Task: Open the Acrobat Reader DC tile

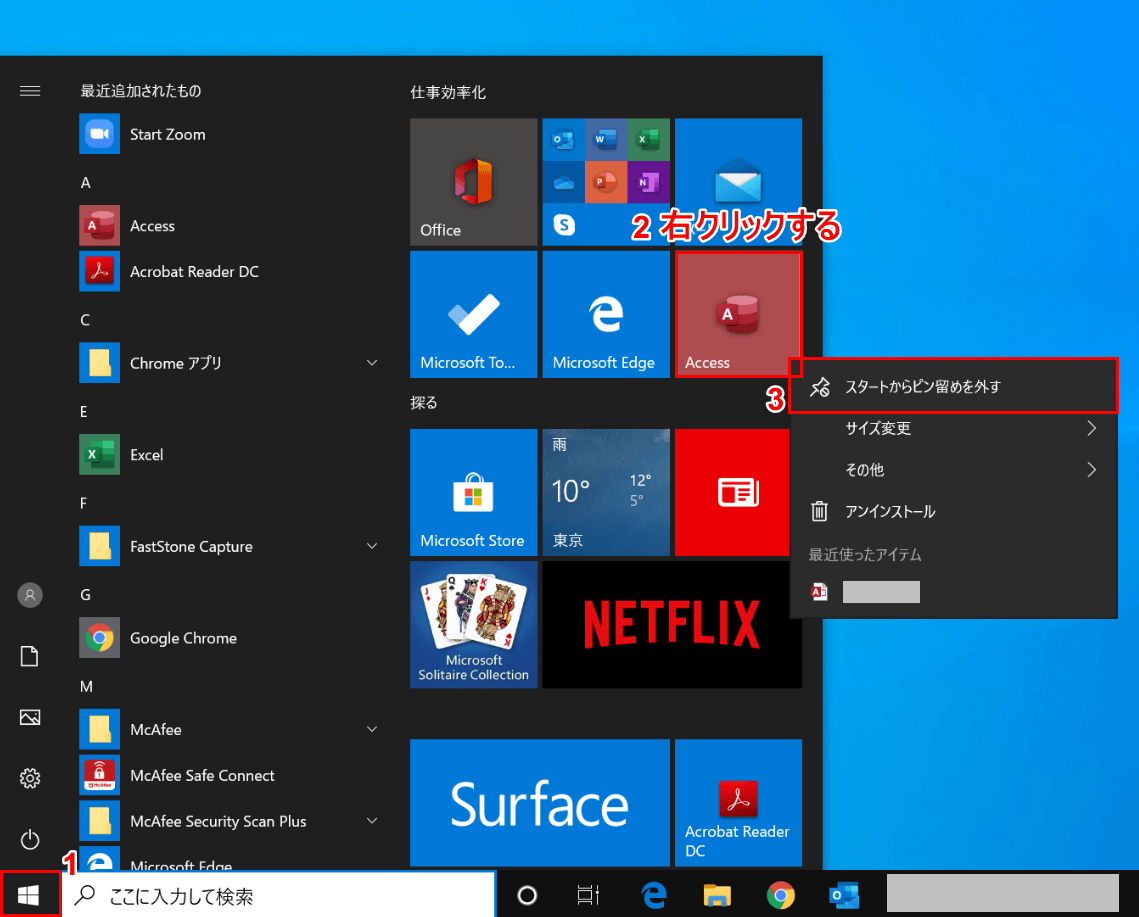Action: click(x=738, y=802)
